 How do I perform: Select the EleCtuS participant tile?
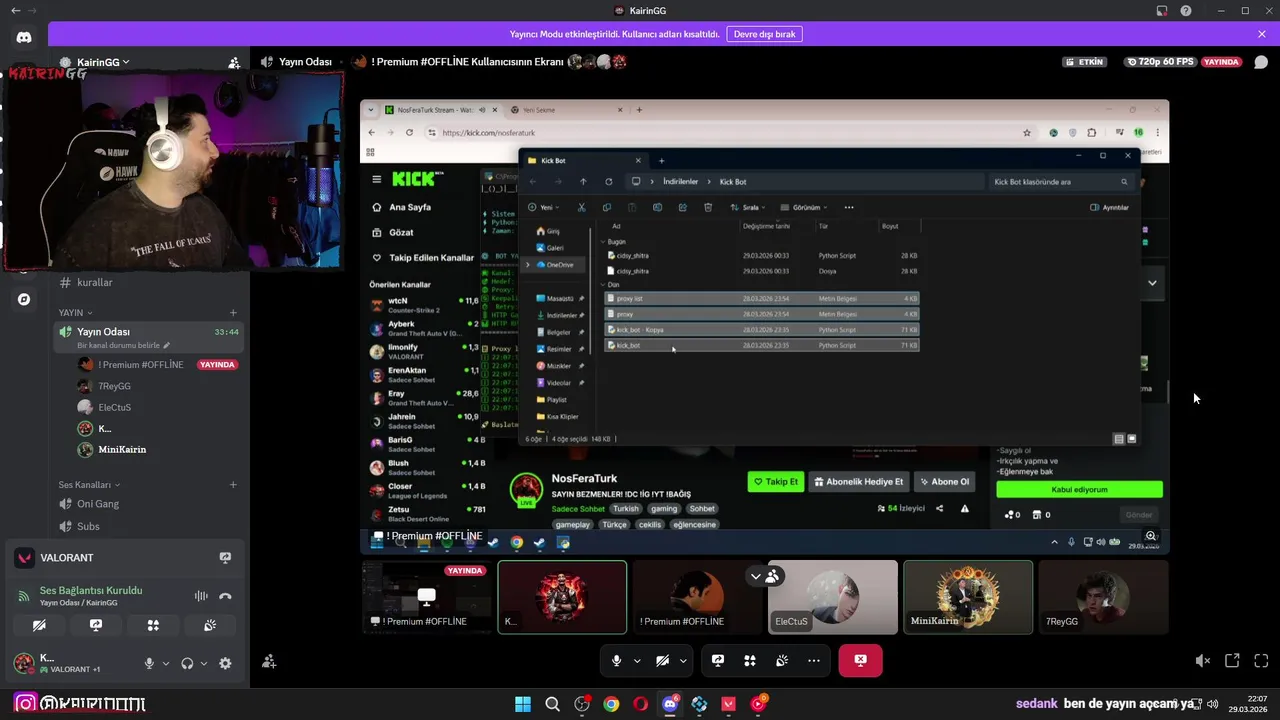click(833, 597)
